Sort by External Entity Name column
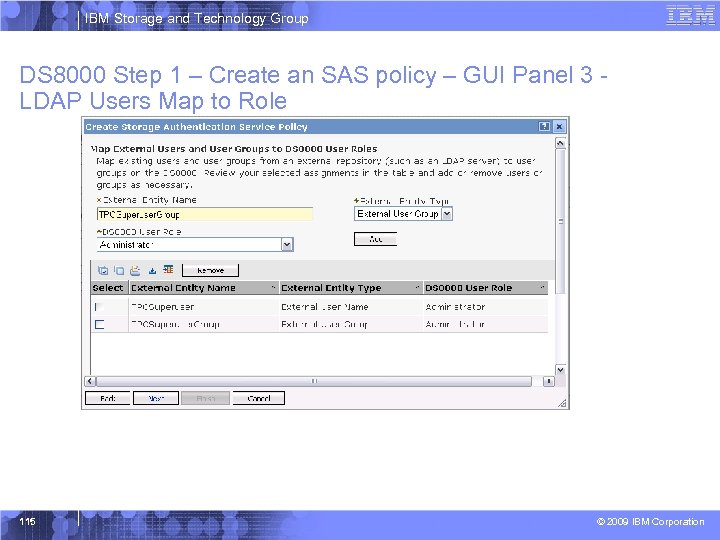Screen dimensions: 720x540 coord(273,288)
